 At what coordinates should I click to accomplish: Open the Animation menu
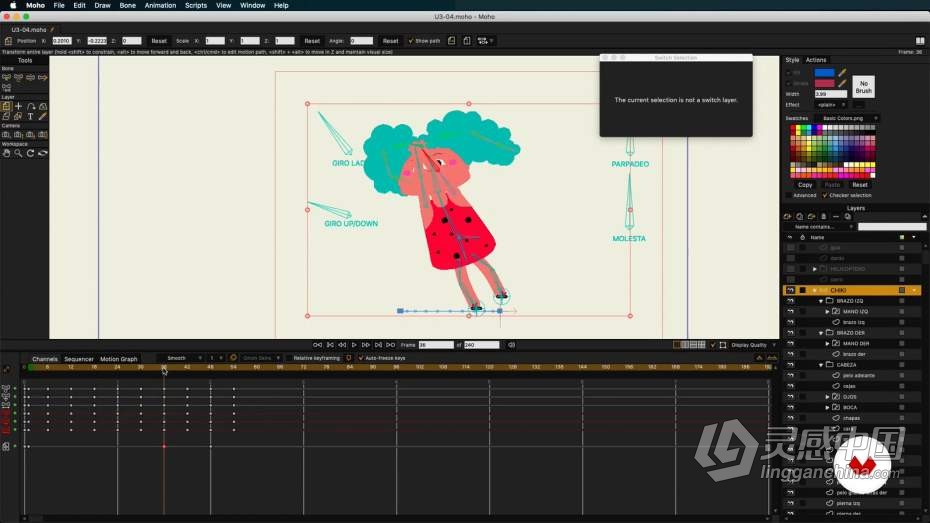[x=160, y=5]
